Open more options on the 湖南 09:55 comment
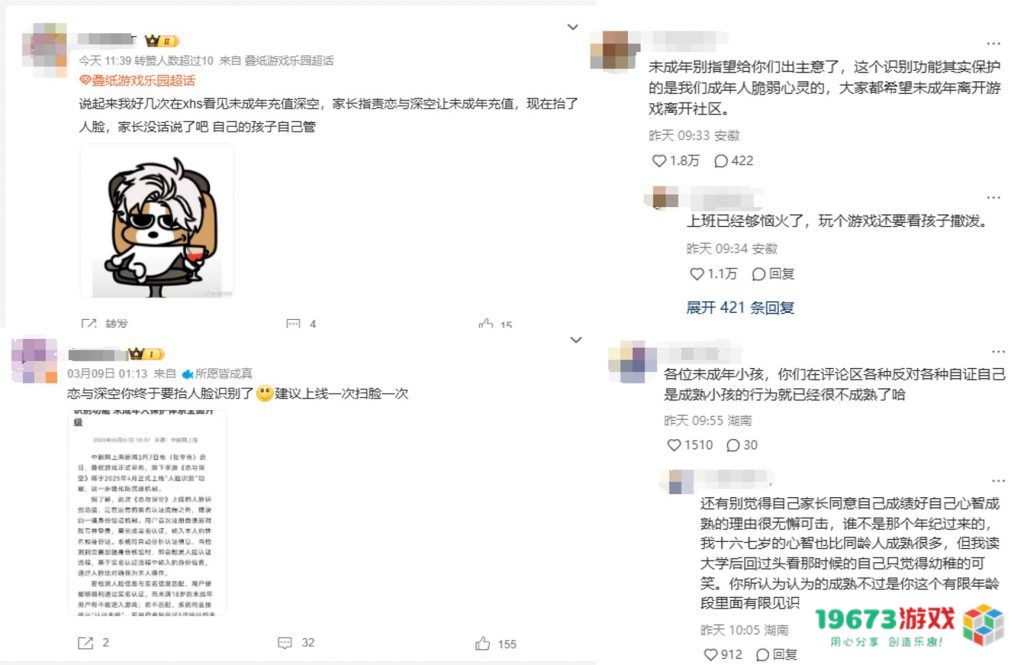 pyautogui.click(x=998, y=352)
